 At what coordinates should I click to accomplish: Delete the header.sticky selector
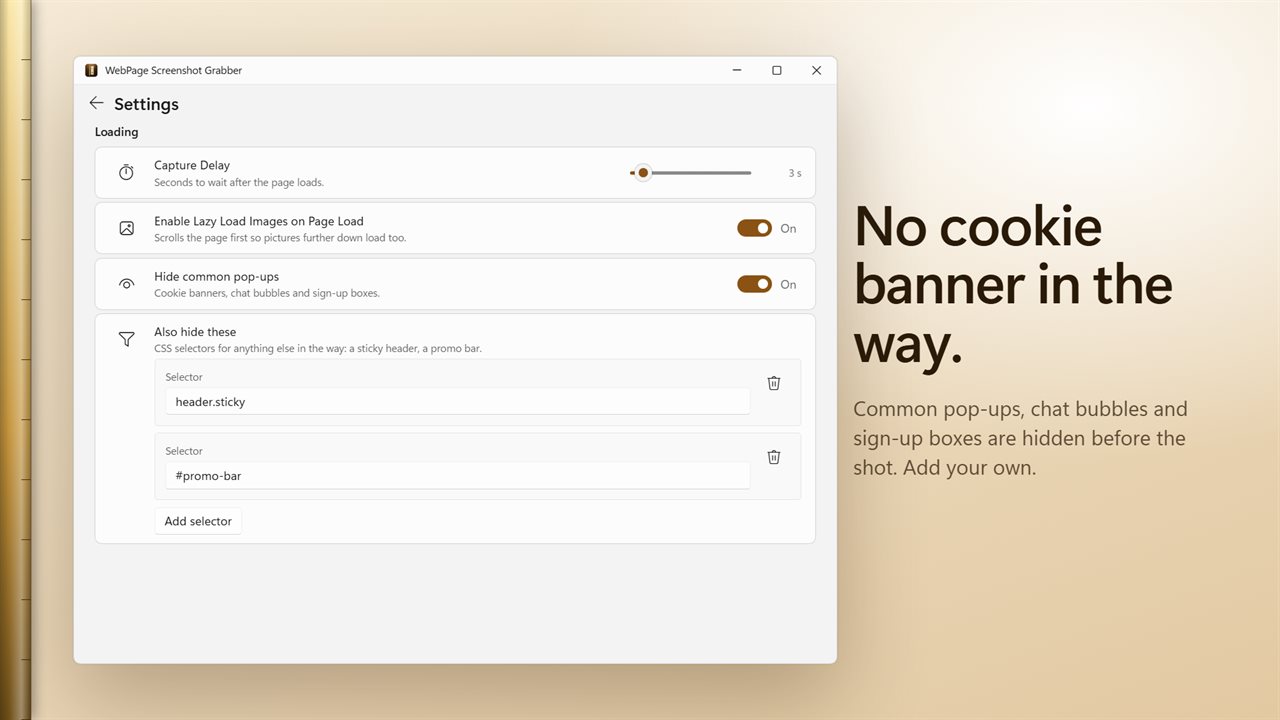click(774, 383)
